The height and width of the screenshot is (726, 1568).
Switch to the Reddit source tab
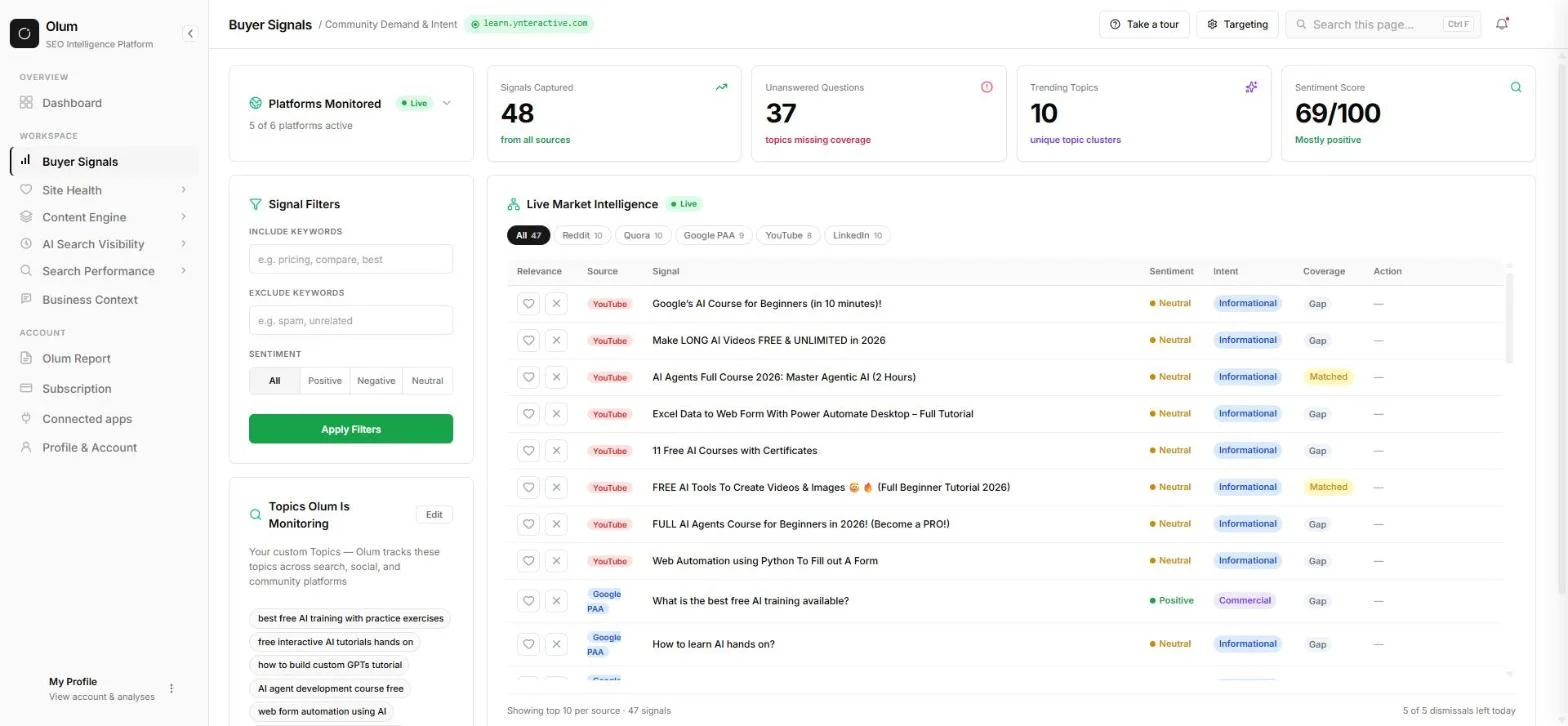[x=582, y=236]
